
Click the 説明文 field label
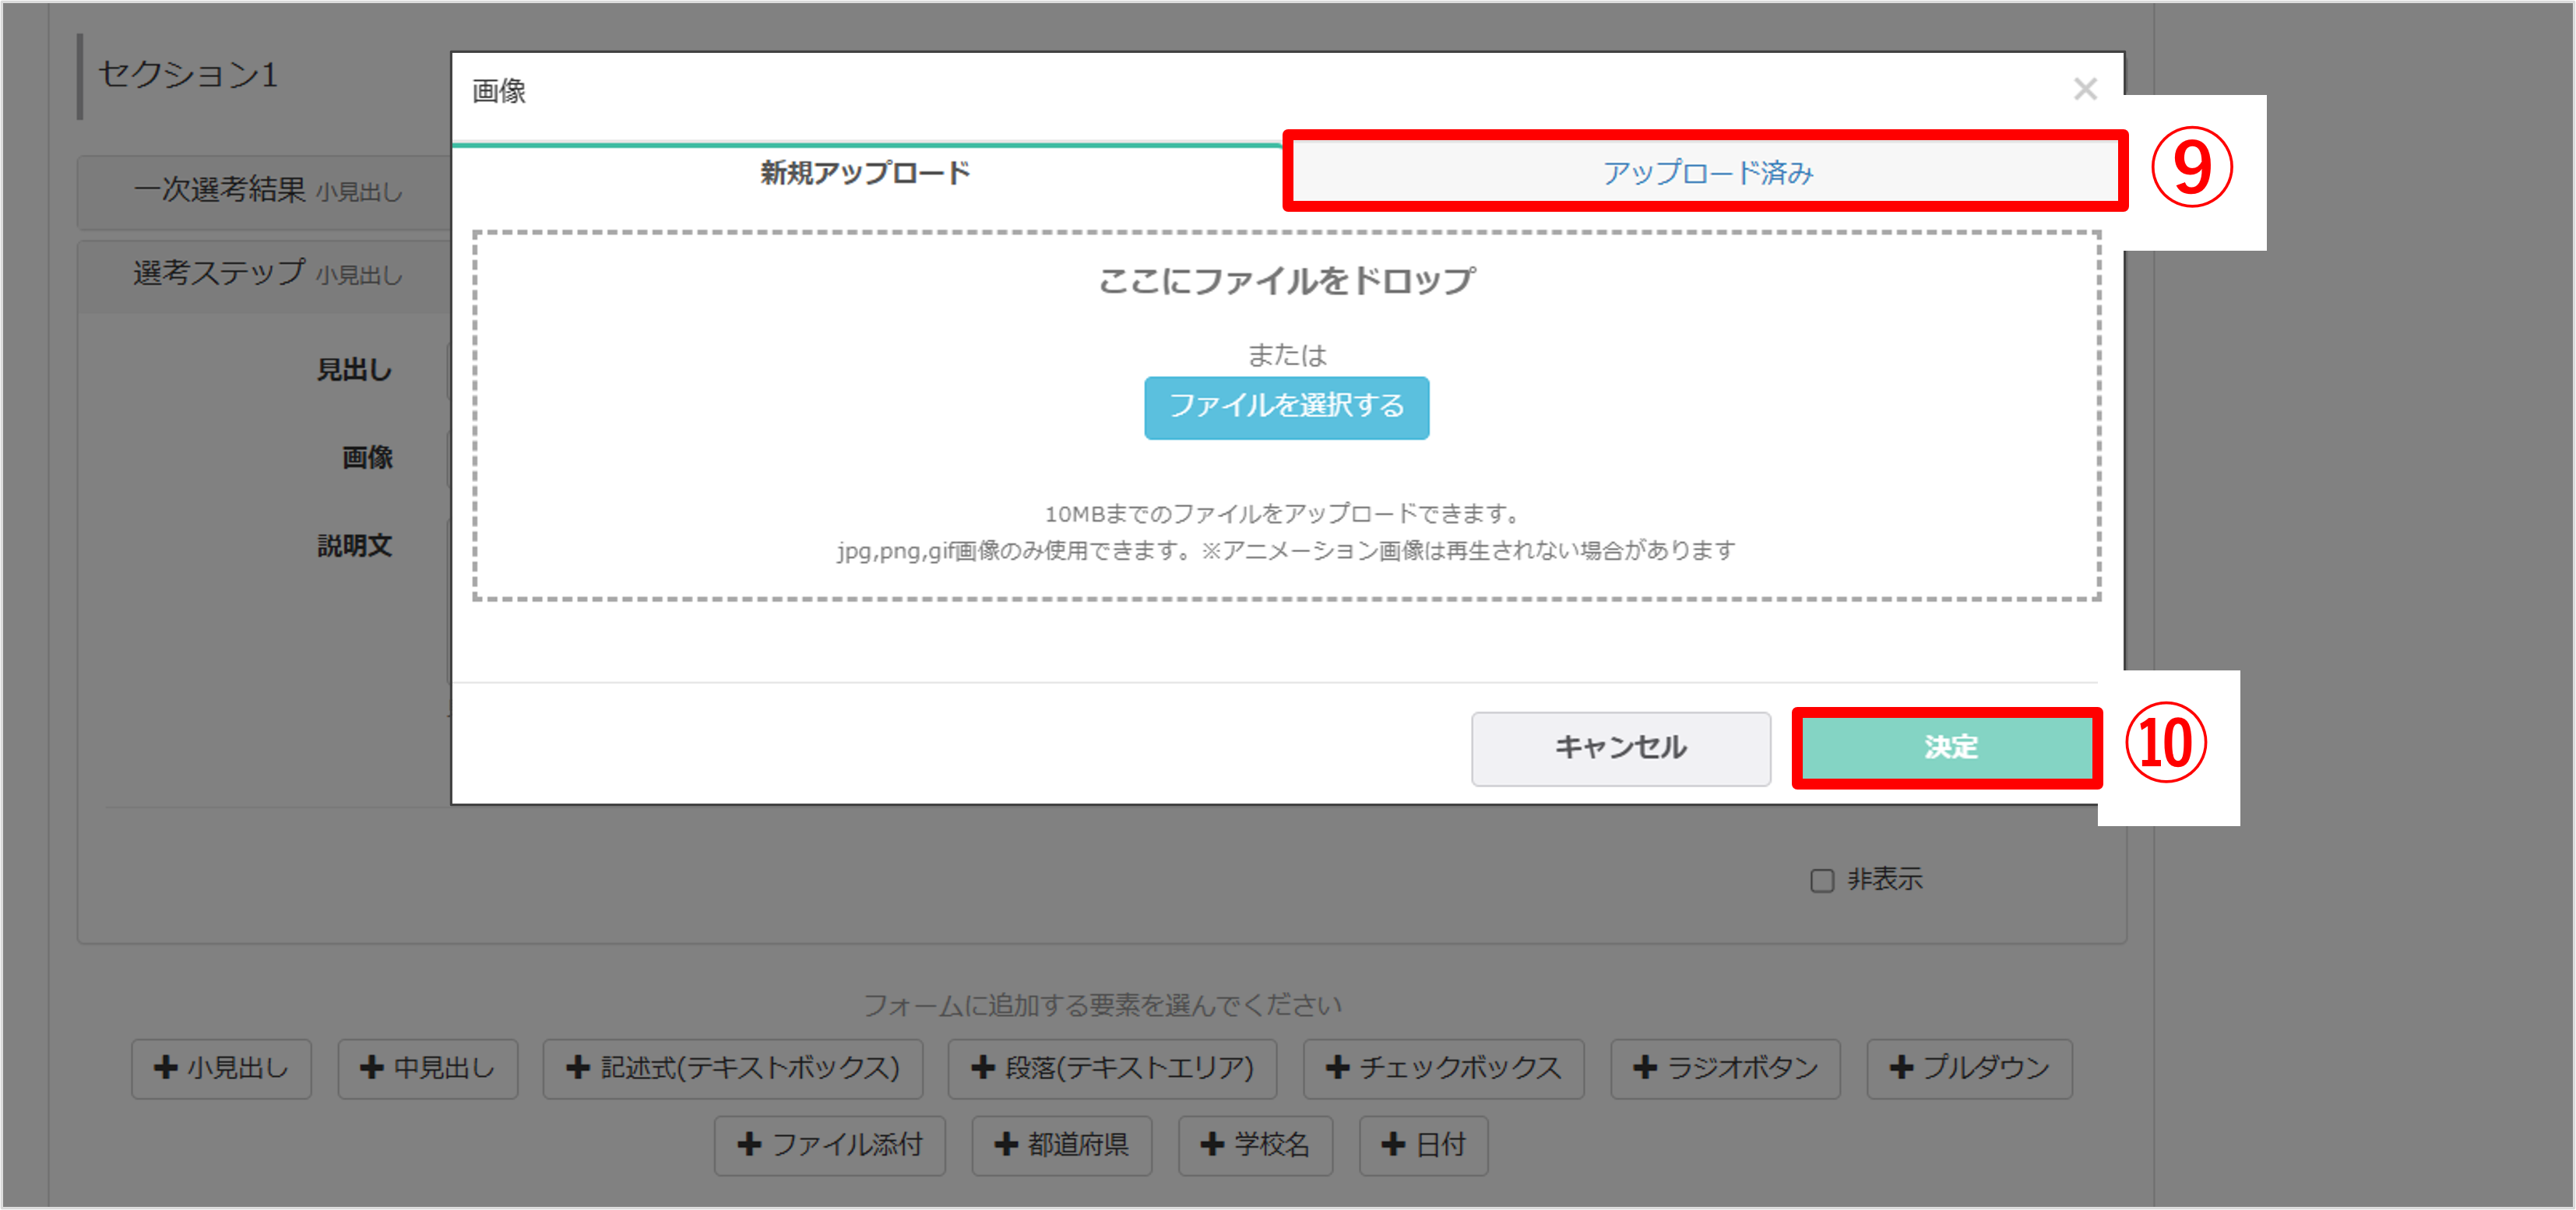click(354, 546)
